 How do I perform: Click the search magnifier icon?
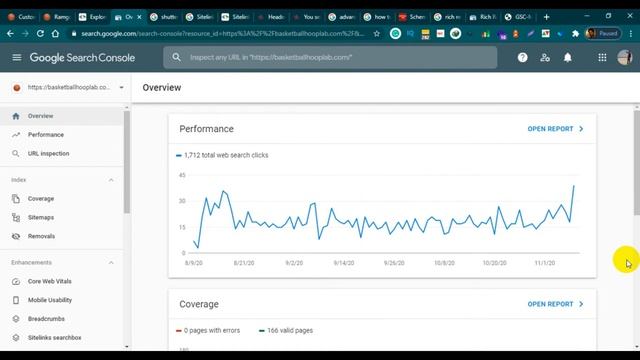176,58
